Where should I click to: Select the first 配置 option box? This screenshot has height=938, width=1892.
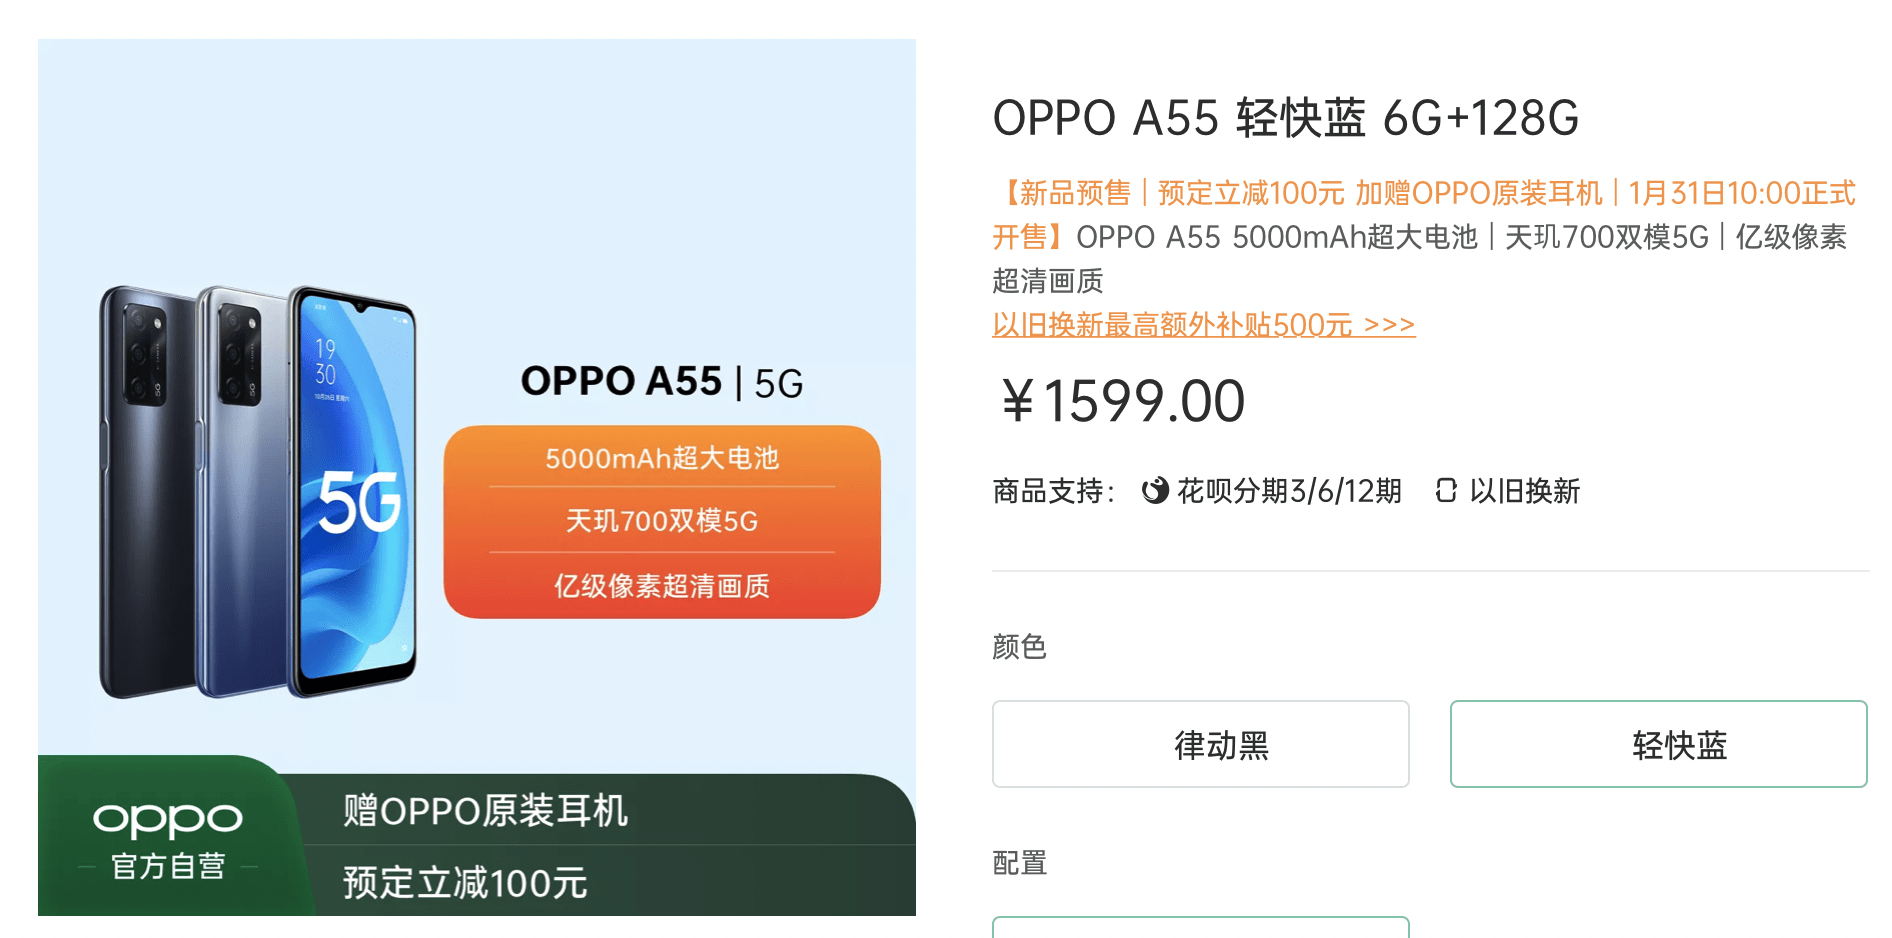(x=1200, y=927)
